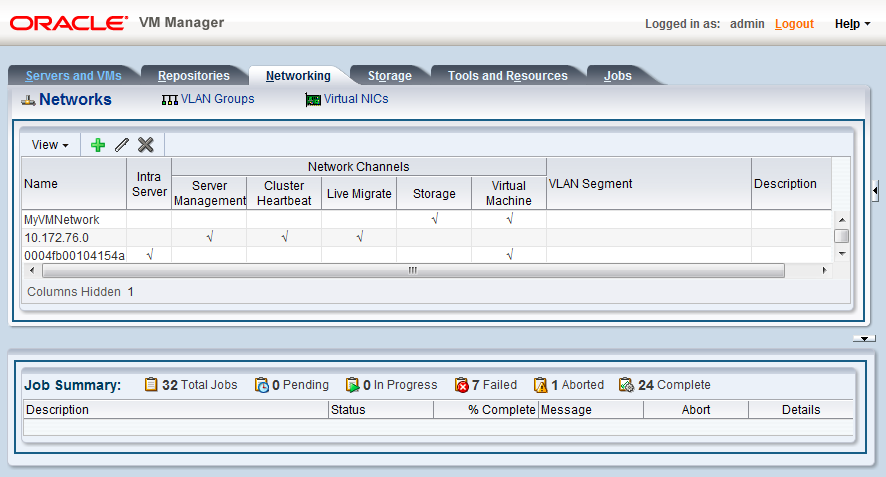Open the Networks subtab icon
This screenshot has height=477, width=886.
pyautogui.click(x=28, y=101)
